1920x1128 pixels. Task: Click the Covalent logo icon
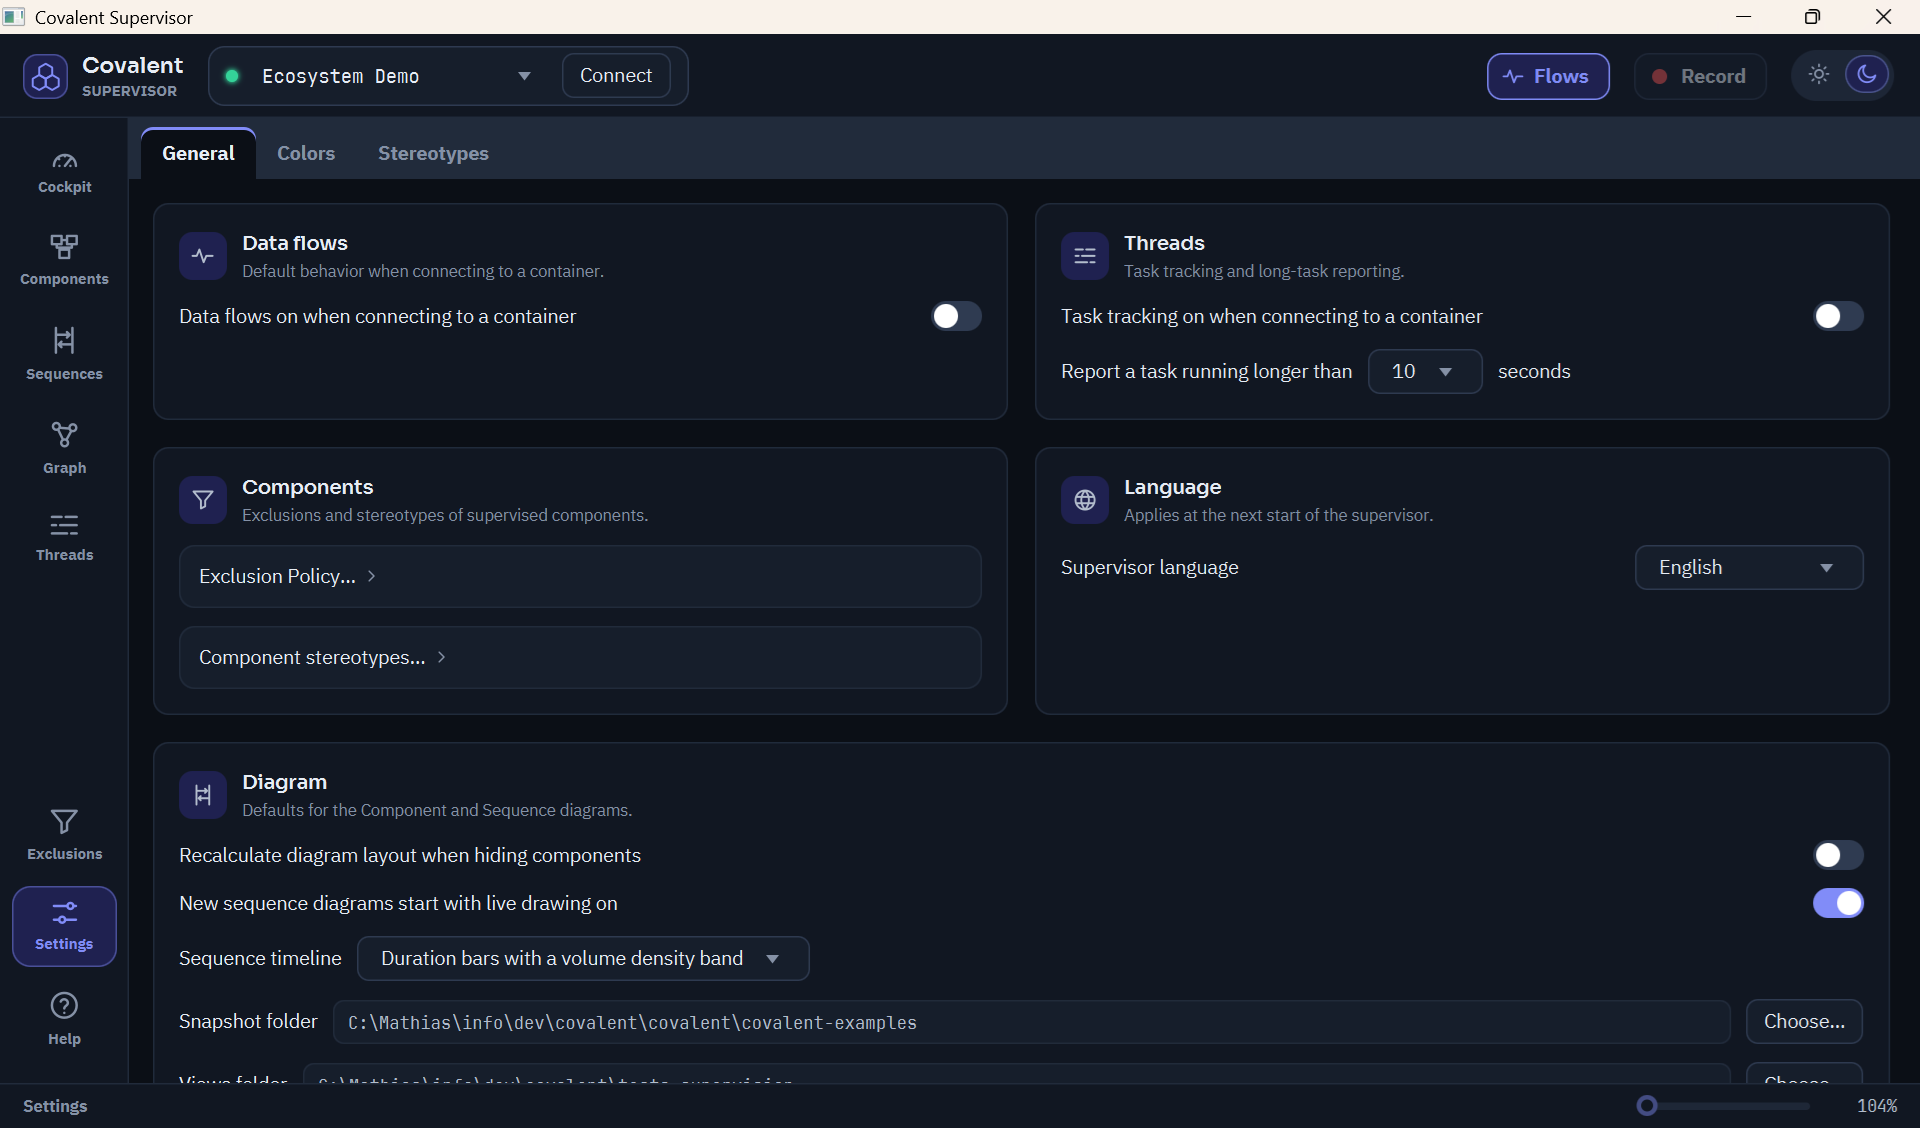(46, 76)
